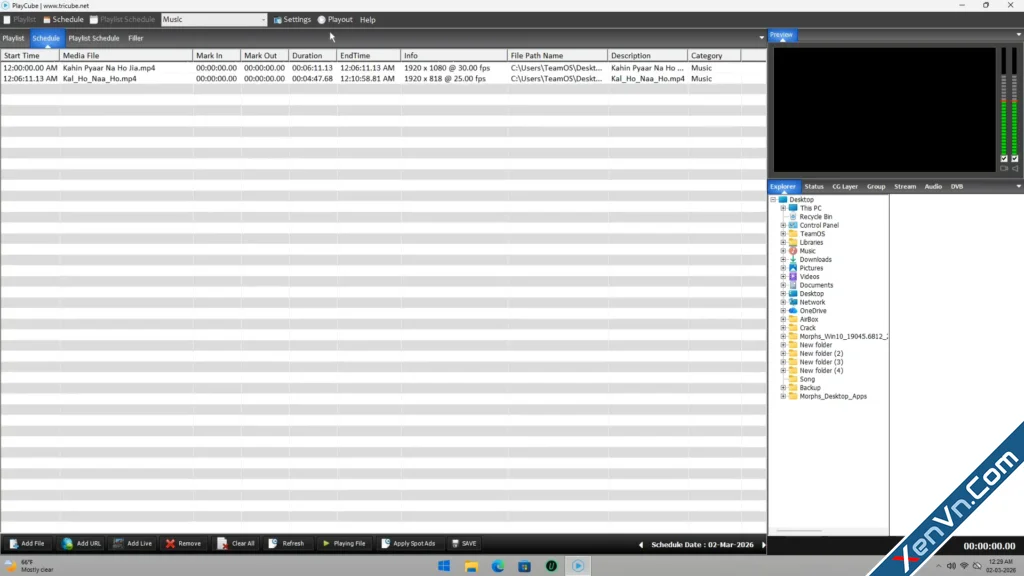Remove the selected item with Remove
This screenshot has width=1024, height=576.
pos(184,543)
